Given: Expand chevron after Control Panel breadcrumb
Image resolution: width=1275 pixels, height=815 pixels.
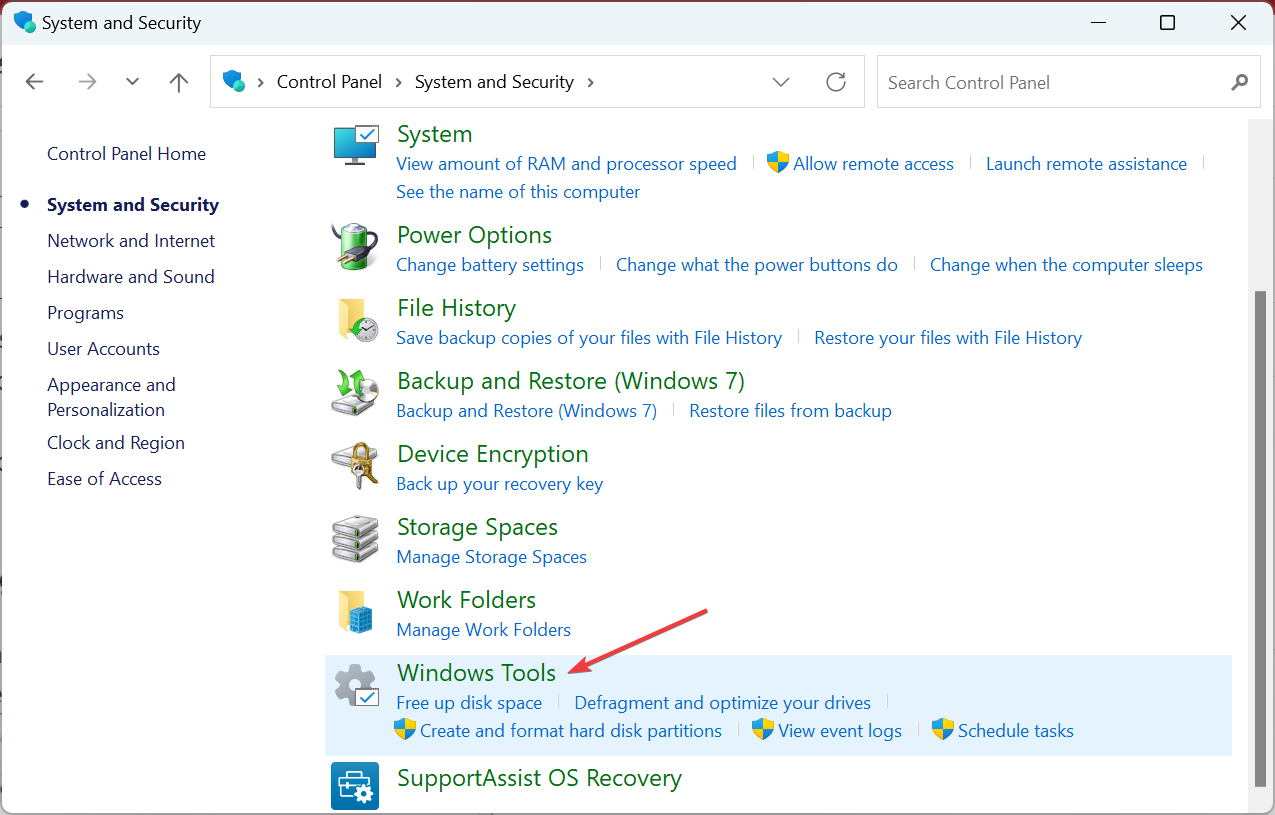Looking at the screenshot, I should tap(398, 82).
